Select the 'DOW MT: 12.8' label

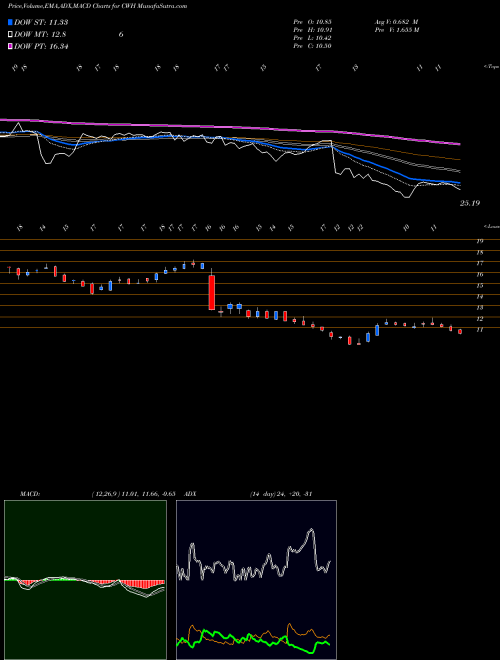pyautogui.click(x=40, y=35)
